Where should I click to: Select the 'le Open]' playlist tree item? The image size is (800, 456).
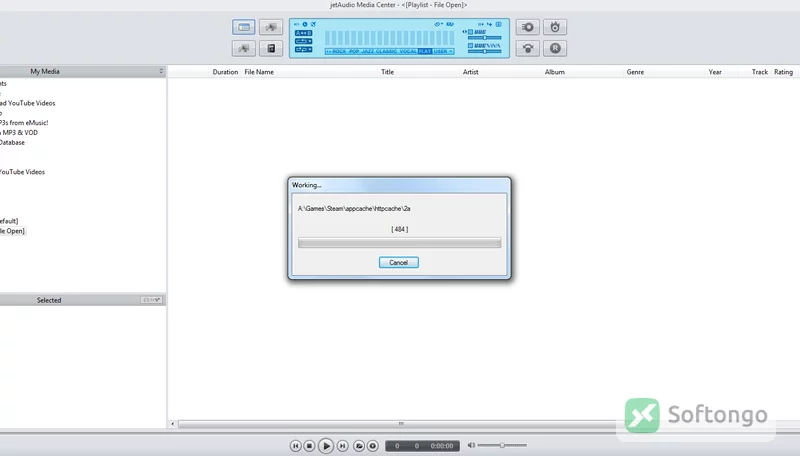12,231
